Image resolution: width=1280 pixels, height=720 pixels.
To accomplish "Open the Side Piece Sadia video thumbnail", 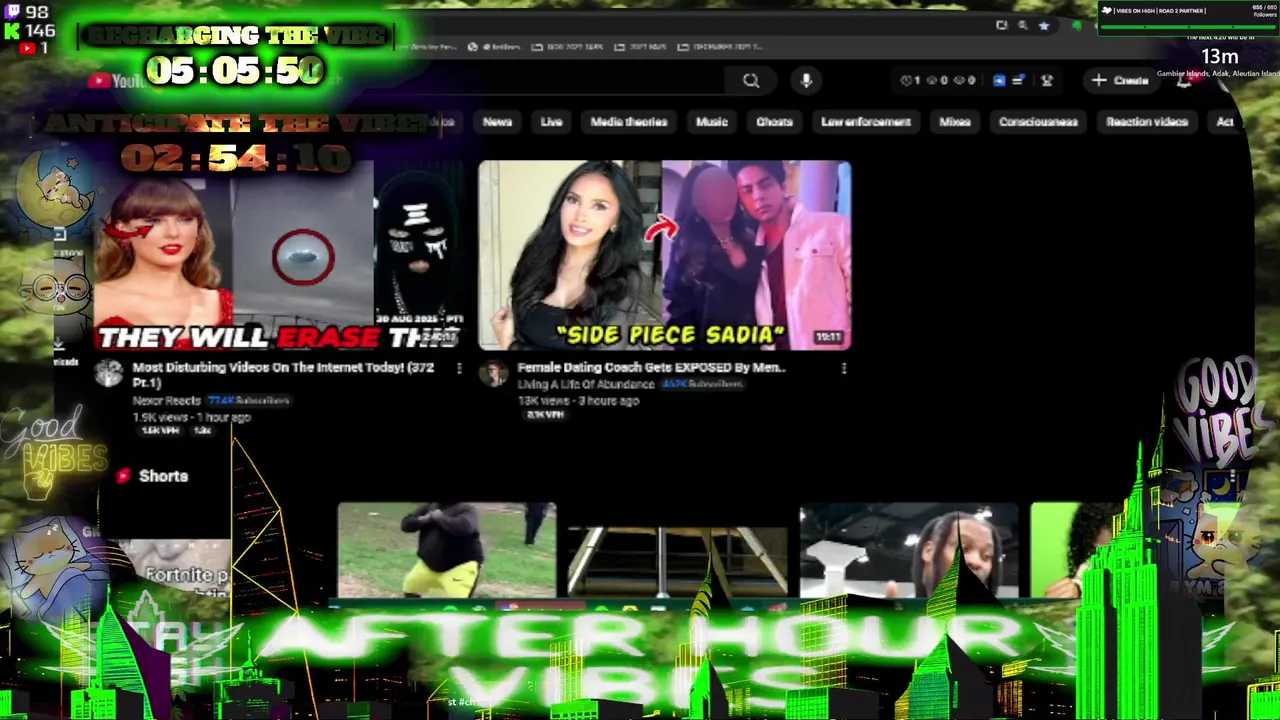I will click(665, 255).
